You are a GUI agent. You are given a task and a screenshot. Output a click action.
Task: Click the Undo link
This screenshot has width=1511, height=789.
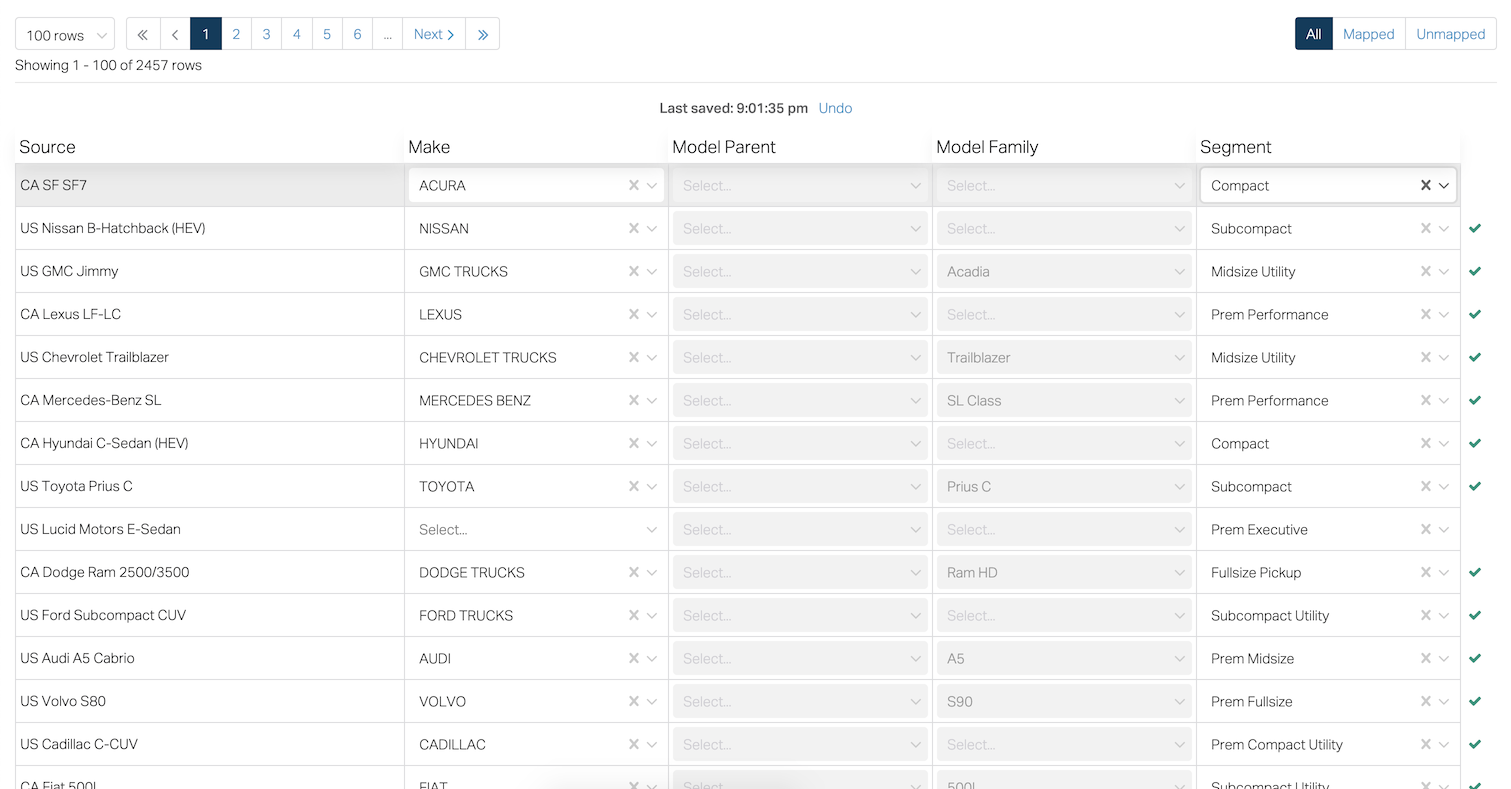click(x=835, y=108)
